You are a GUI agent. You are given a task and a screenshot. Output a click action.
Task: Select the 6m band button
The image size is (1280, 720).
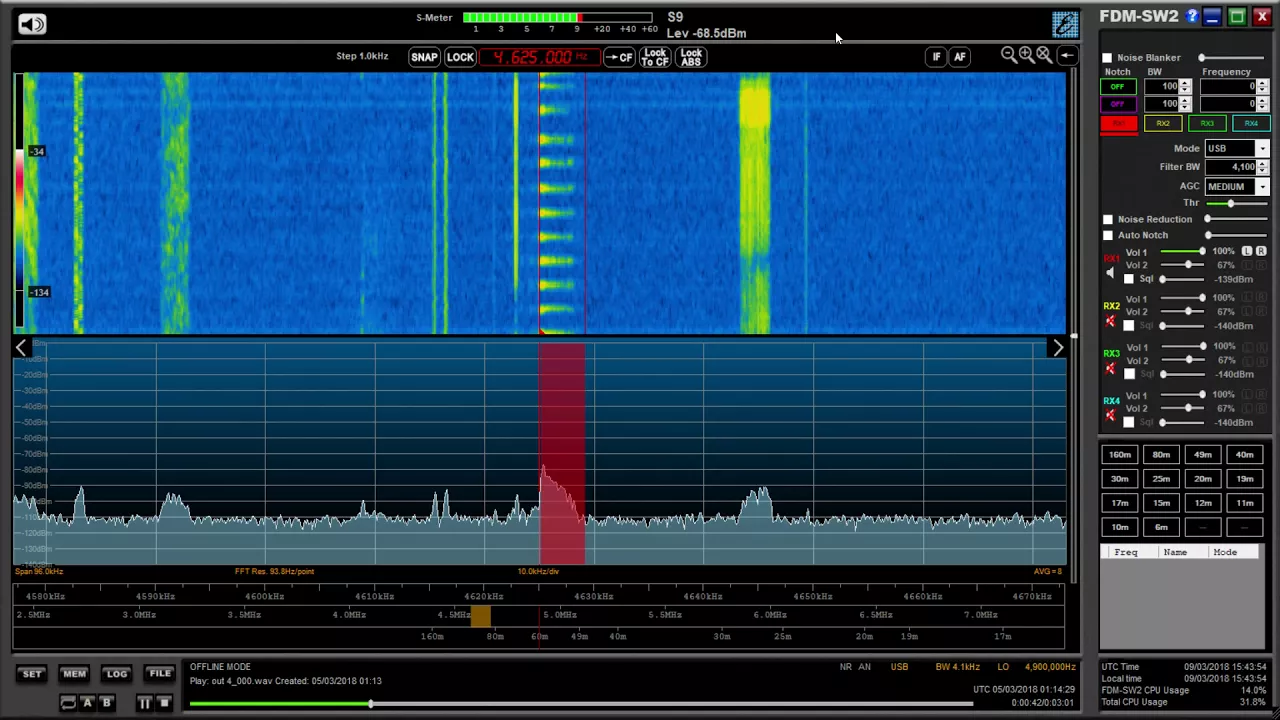pos(1161,527)
